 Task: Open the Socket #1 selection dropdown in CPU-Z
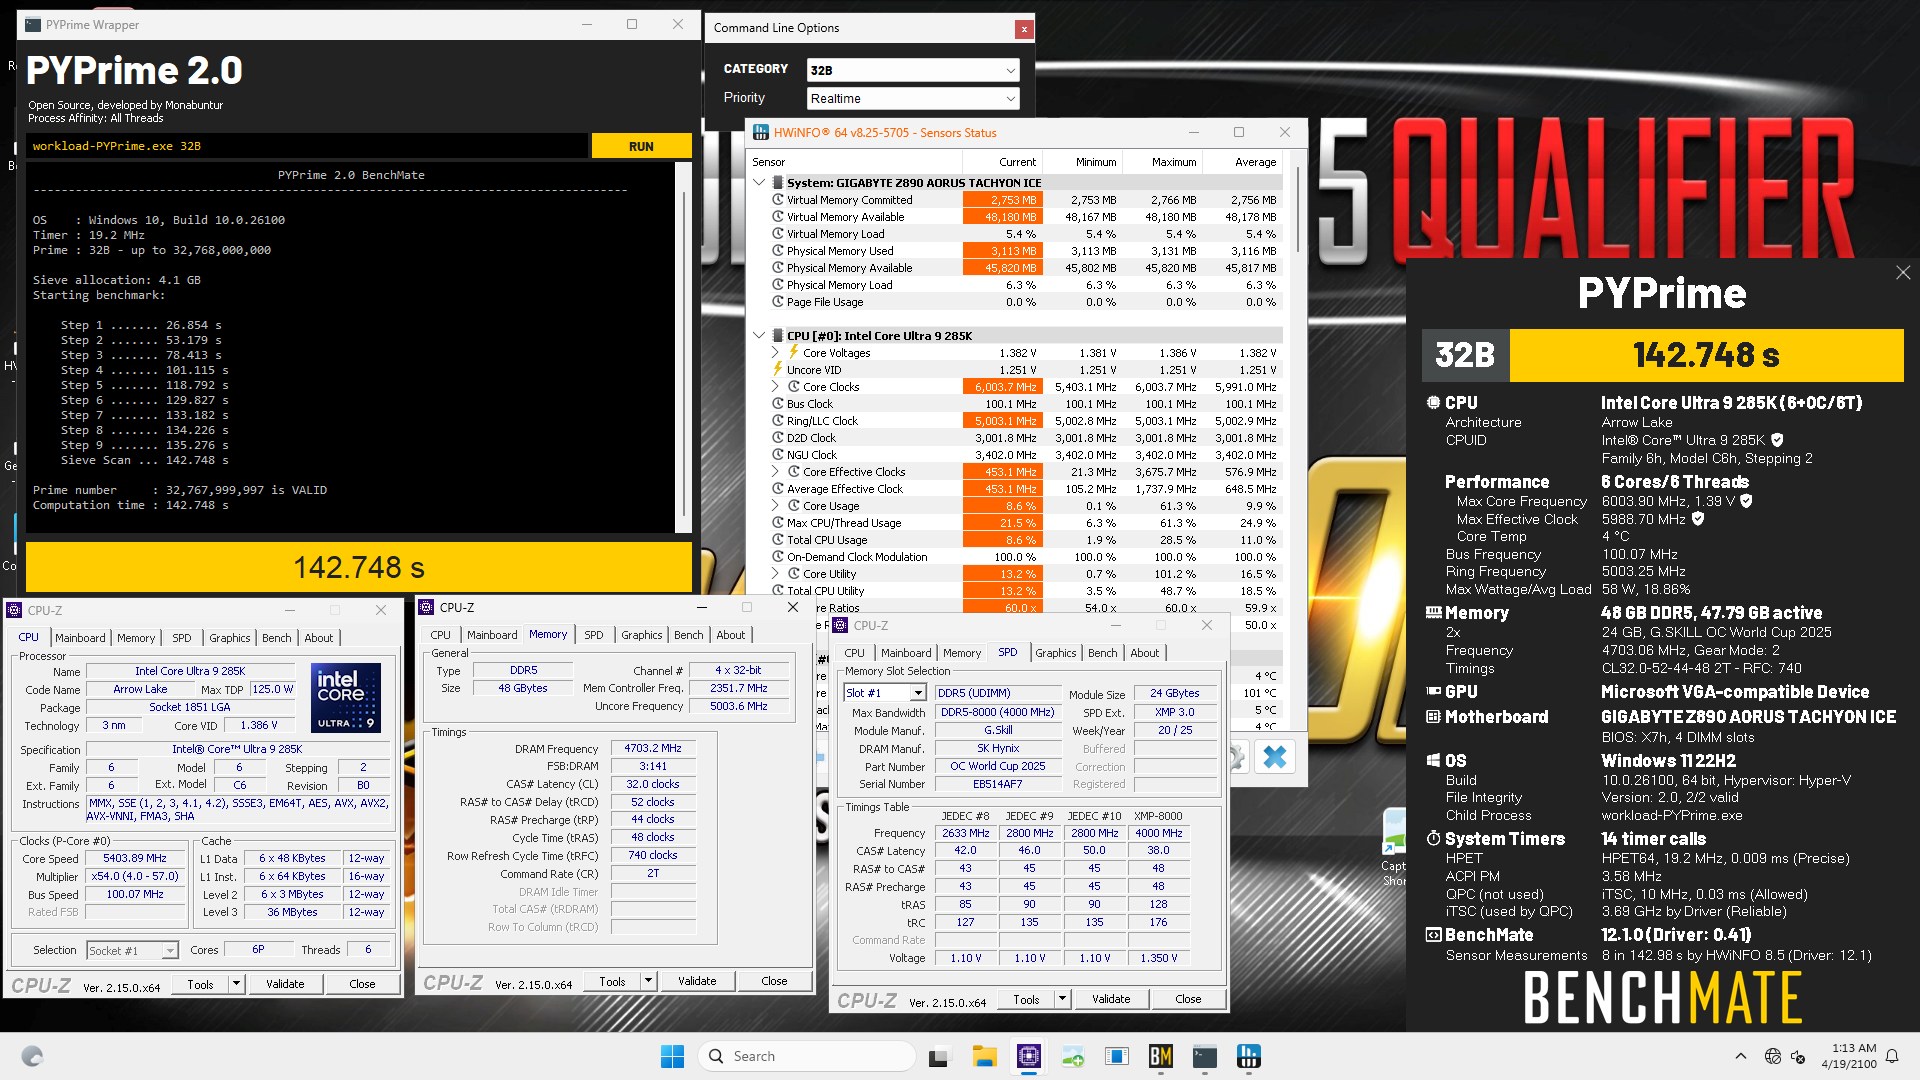point(132,950)
